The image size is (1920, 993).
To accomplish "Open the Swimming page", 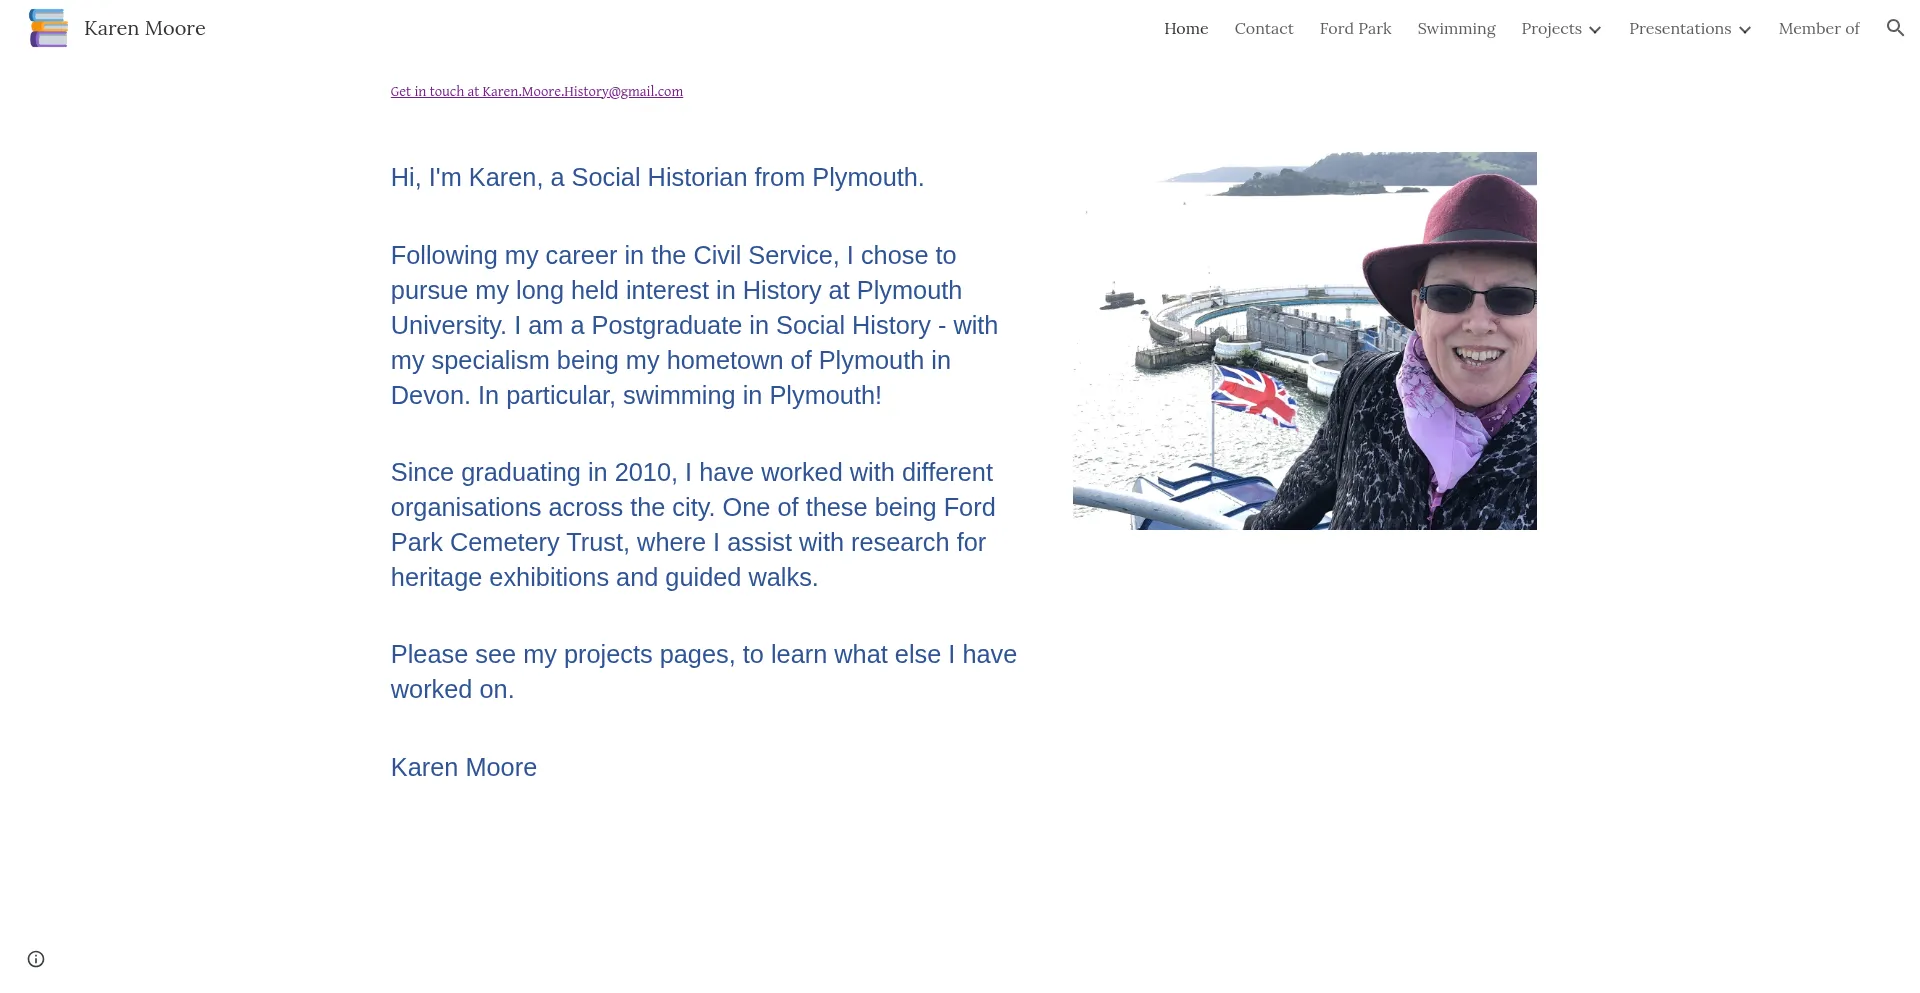I will point(1456,28).
